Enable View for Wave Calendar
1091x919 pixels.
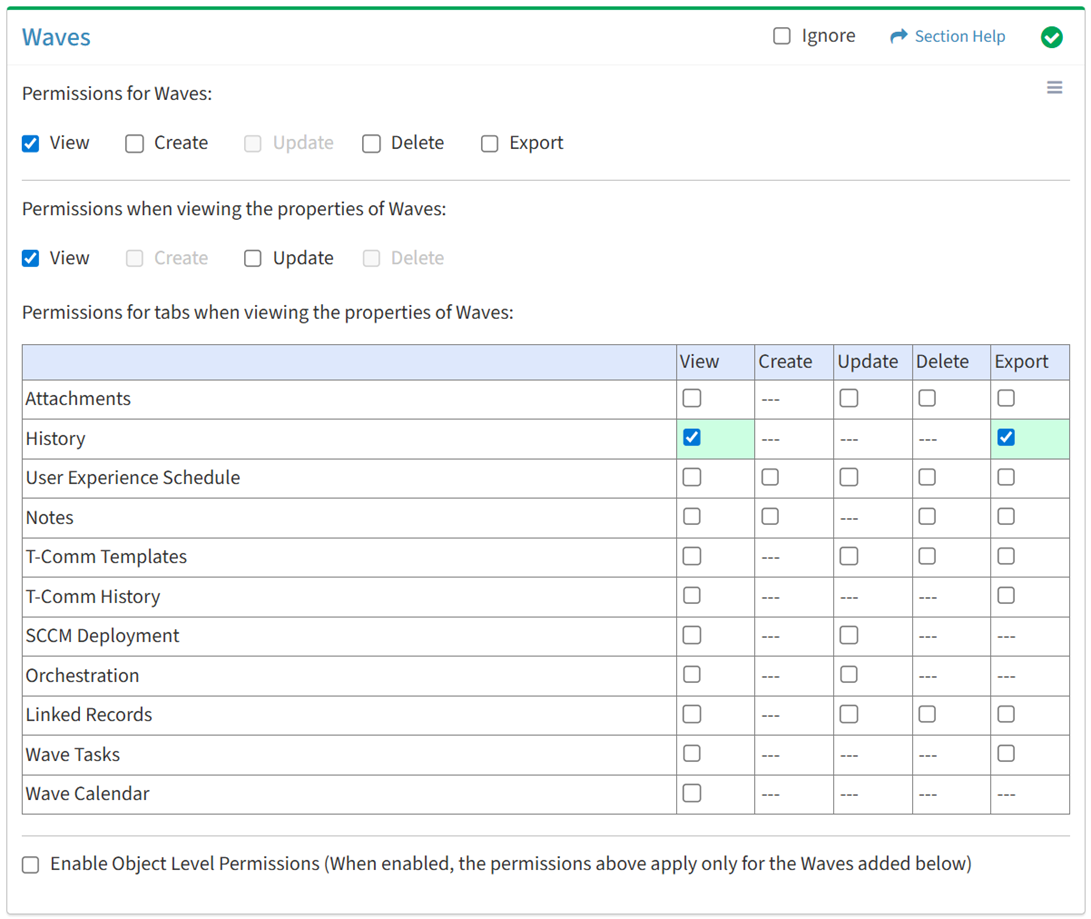692,793
